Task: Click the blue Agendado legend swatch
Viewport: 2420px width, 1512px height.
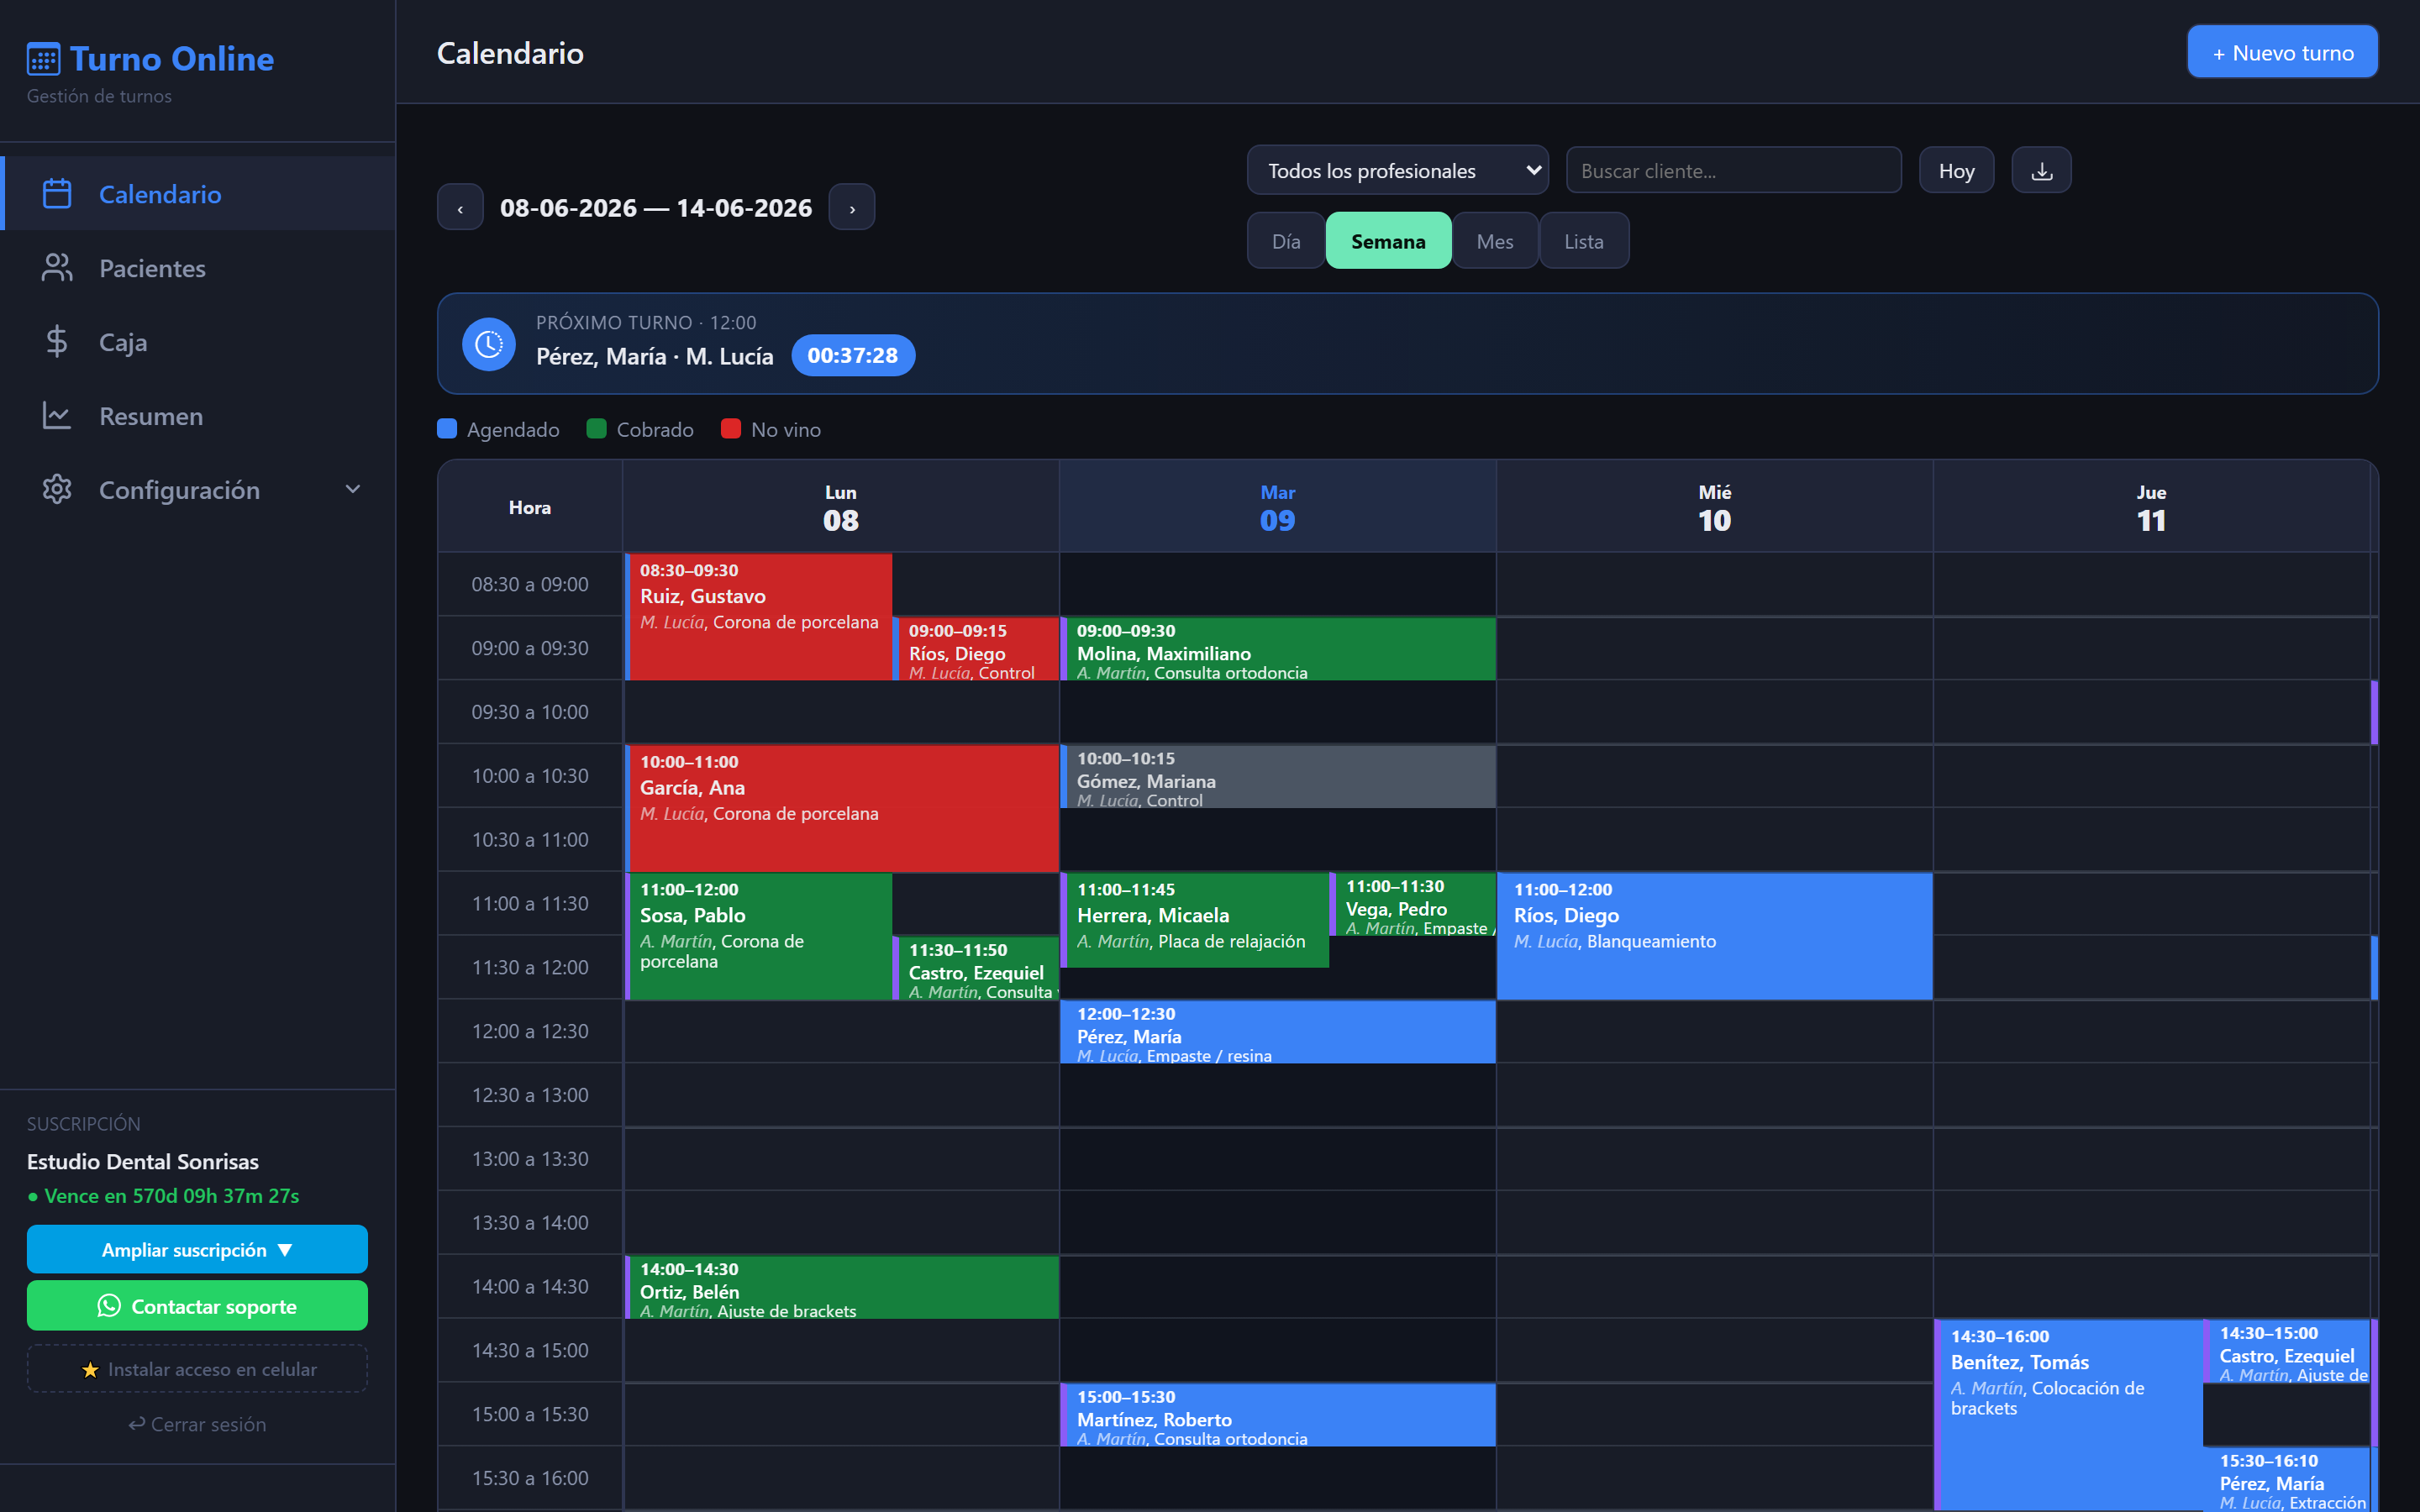Action: [x=447, y=429]
